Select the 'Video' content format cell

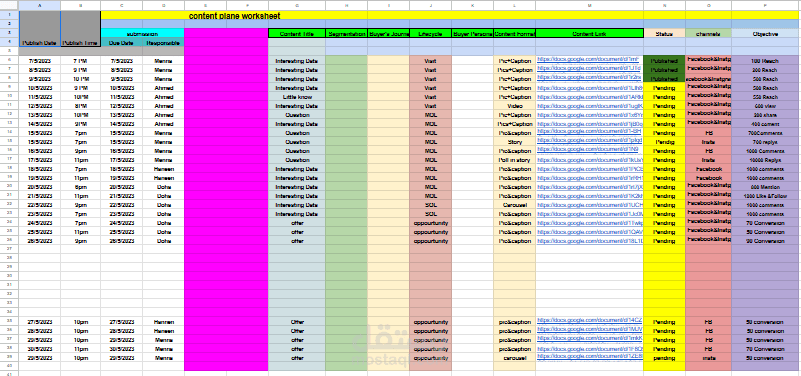coord(514,106)
